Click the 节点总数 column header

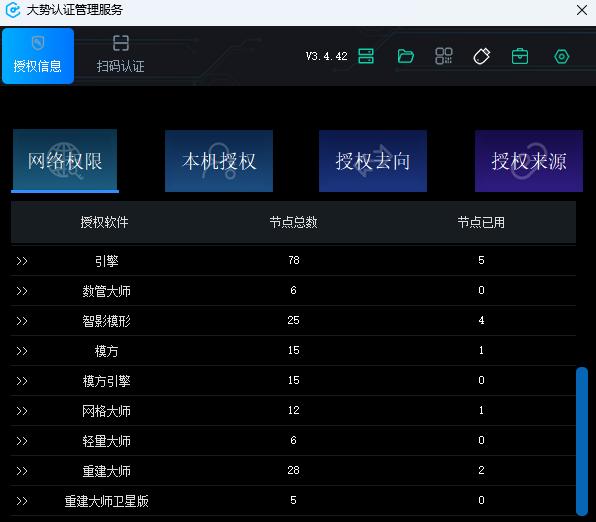pos(293,222)
